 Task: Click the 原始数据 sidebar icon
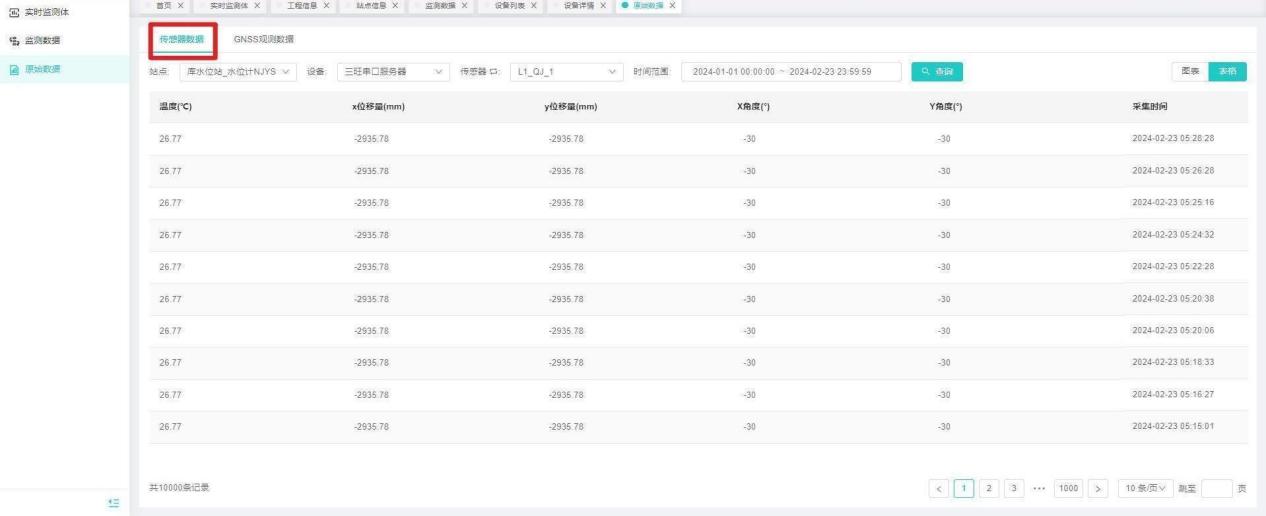click(13, 69)
